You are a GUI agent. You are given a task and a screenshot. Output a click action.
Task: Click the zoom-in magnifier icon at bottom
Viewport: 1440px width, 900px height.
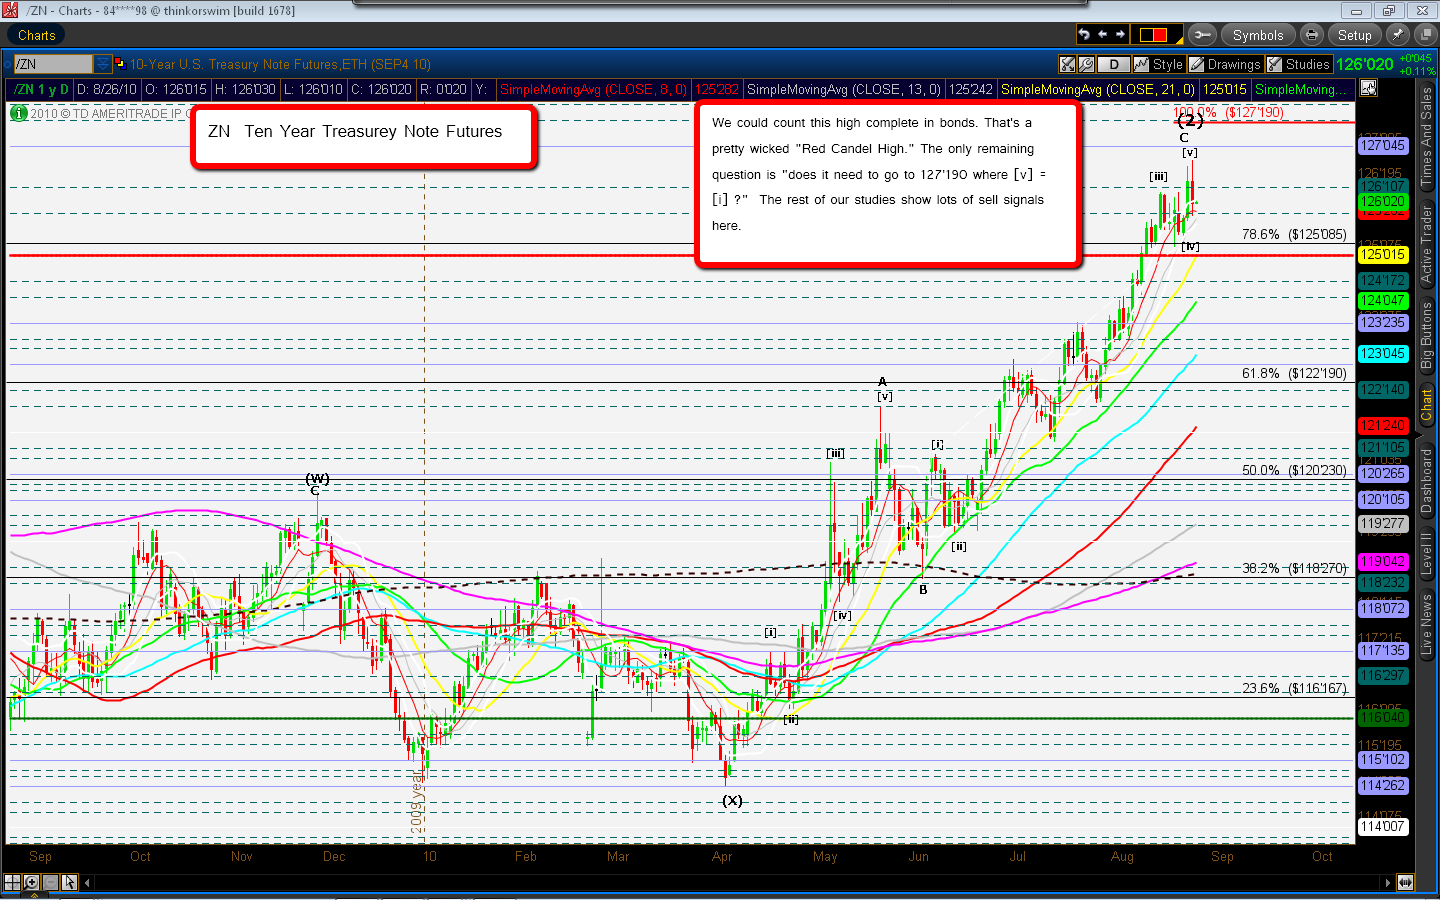pyautogui.click(x=31, y=882)
